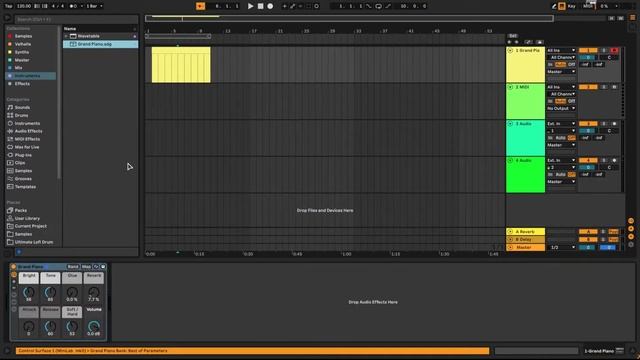Solo the Grand Piano track
The image size is (640, 360).
604,50
